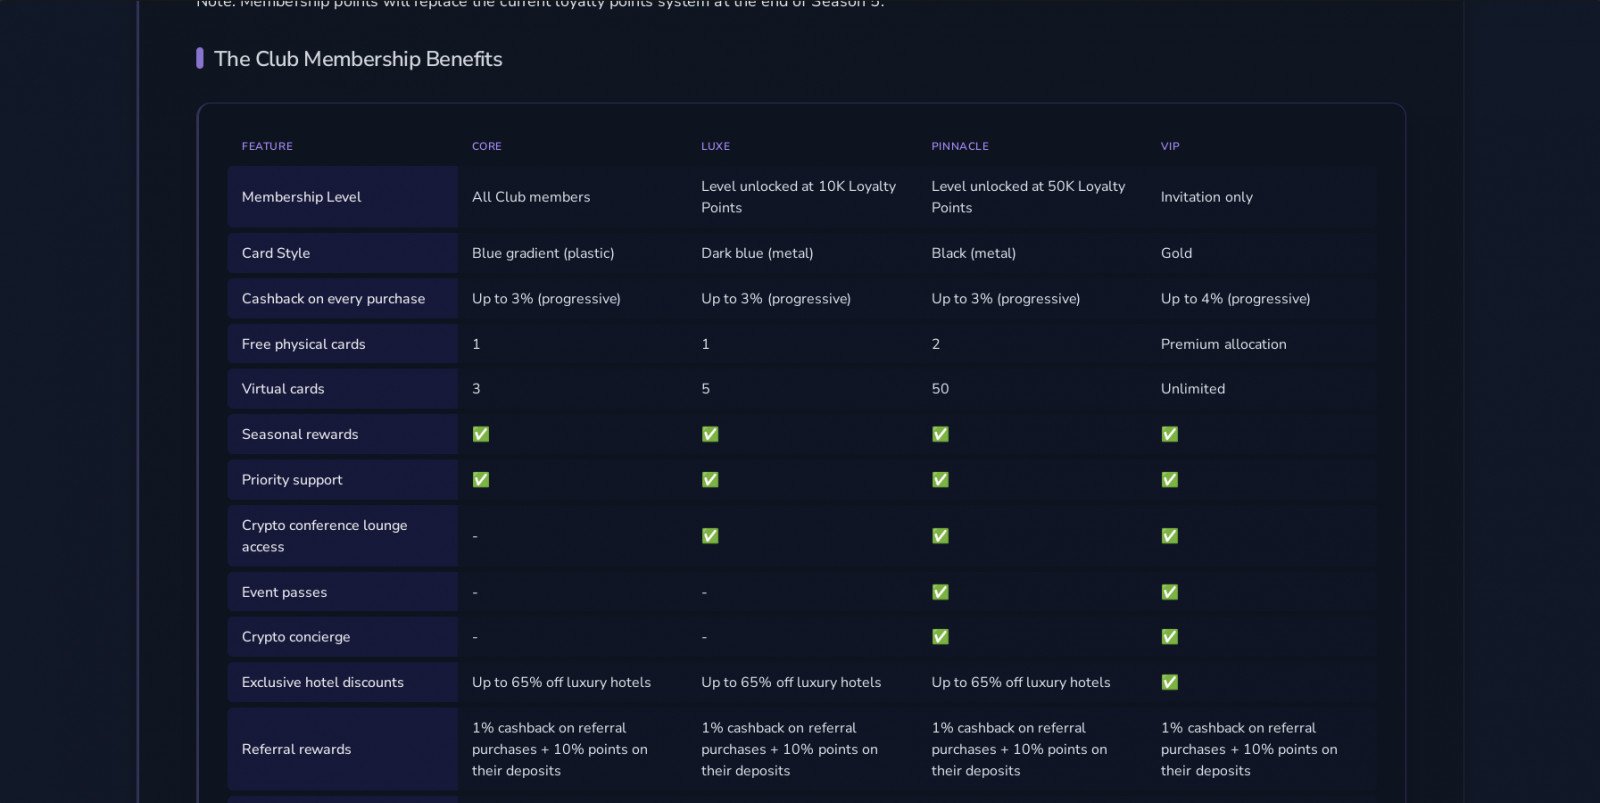The width and height of the screenshot is (1600, 803).
Task: Click The Club Membership Benefits heading
Action: coord(358,59)
